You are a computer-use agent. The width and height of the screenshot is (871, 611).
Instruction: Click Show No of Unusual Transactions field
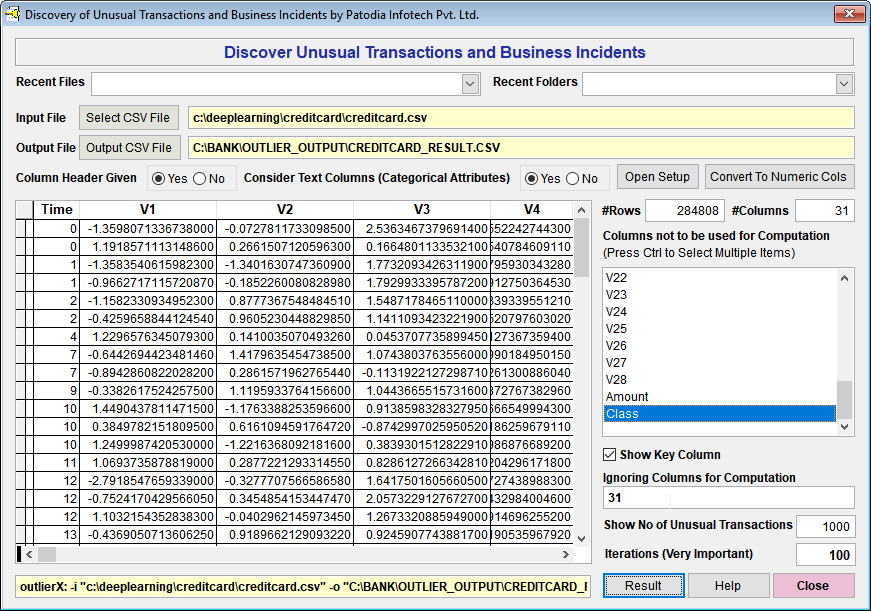825,527
